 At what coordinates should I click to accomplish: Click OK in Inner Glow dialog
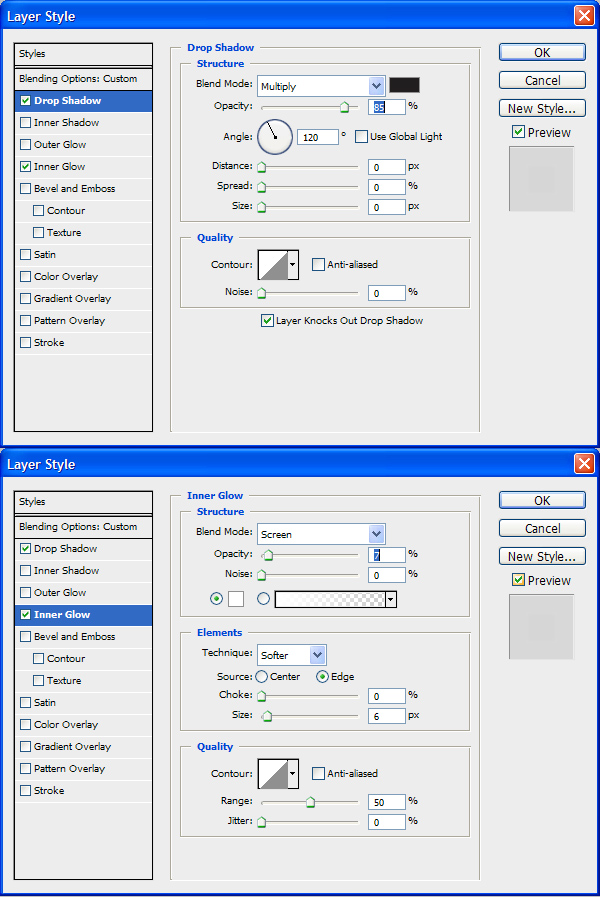(542, 500)
